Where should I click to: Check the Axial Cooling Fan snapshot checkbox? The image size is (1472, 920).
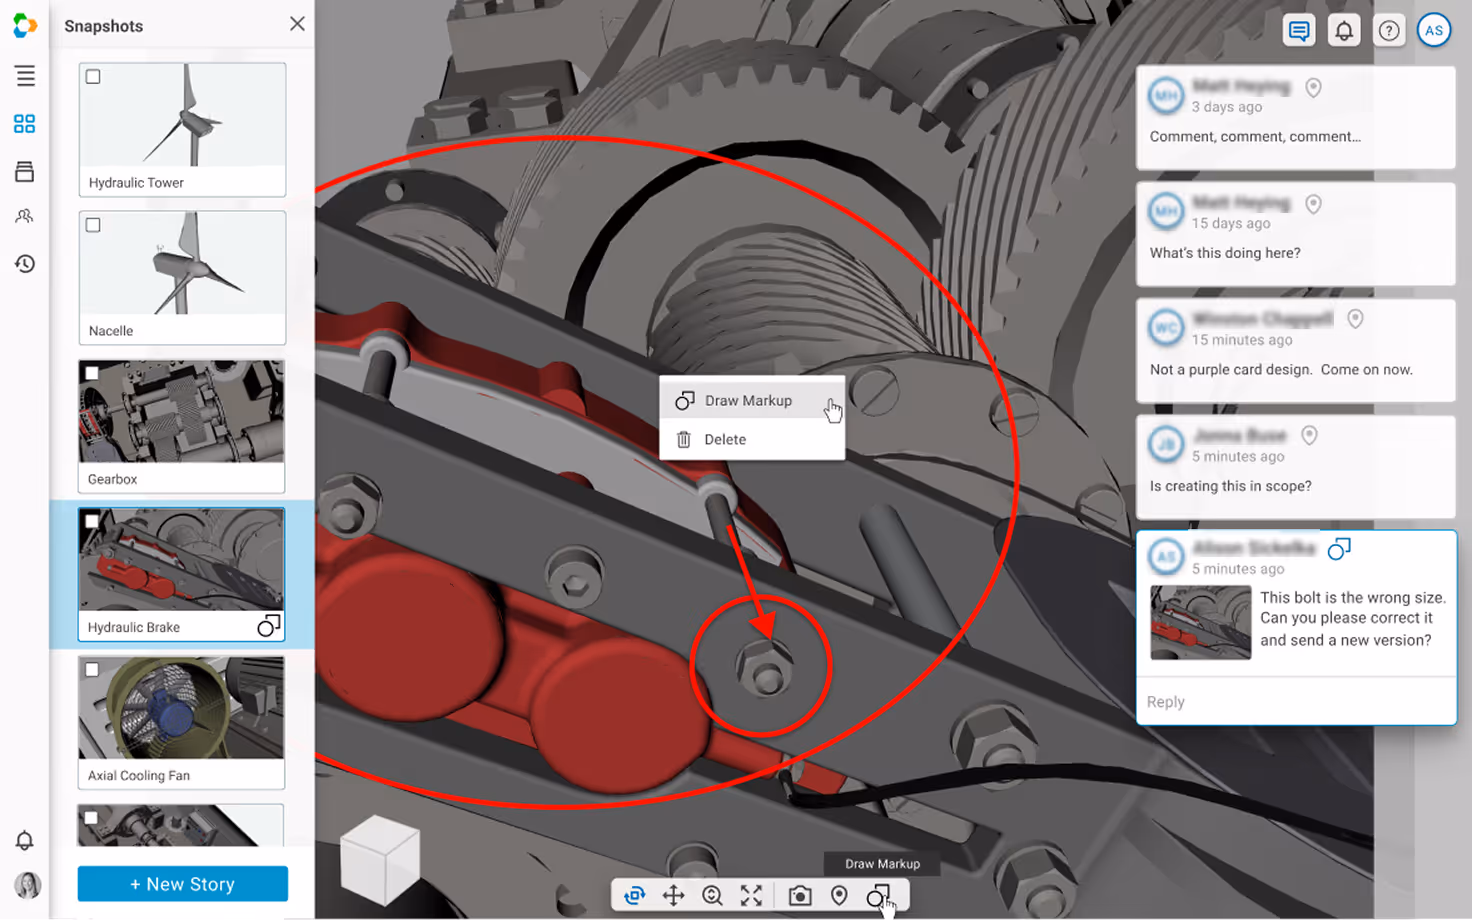[x=92, y=669]
